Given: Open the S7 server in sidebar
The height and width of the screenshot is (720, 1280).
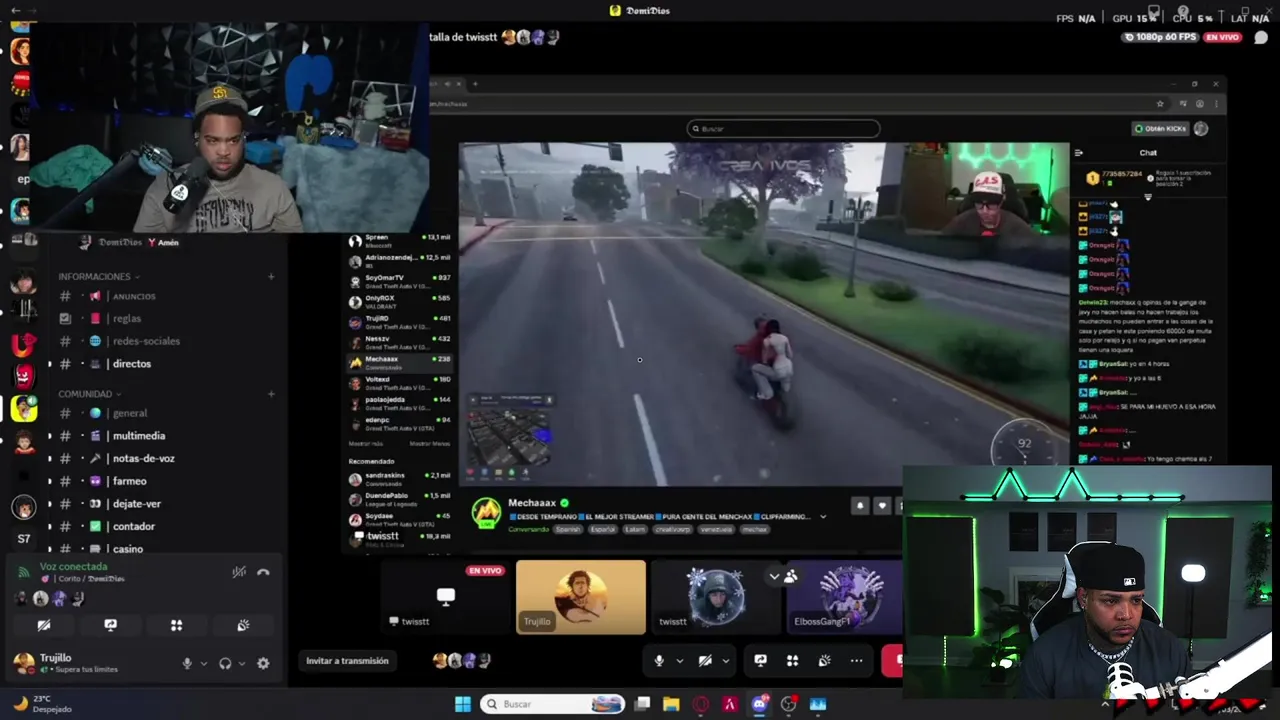Looking at the screenshot, I should [24, 538].
